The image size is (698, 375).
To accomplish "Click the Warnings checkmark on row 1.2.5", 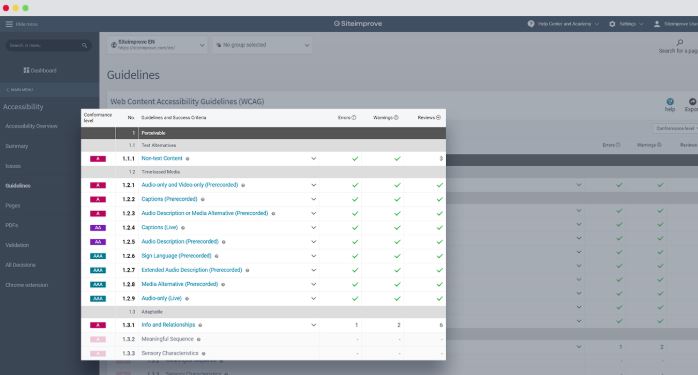I will click(x=397, y=242).
